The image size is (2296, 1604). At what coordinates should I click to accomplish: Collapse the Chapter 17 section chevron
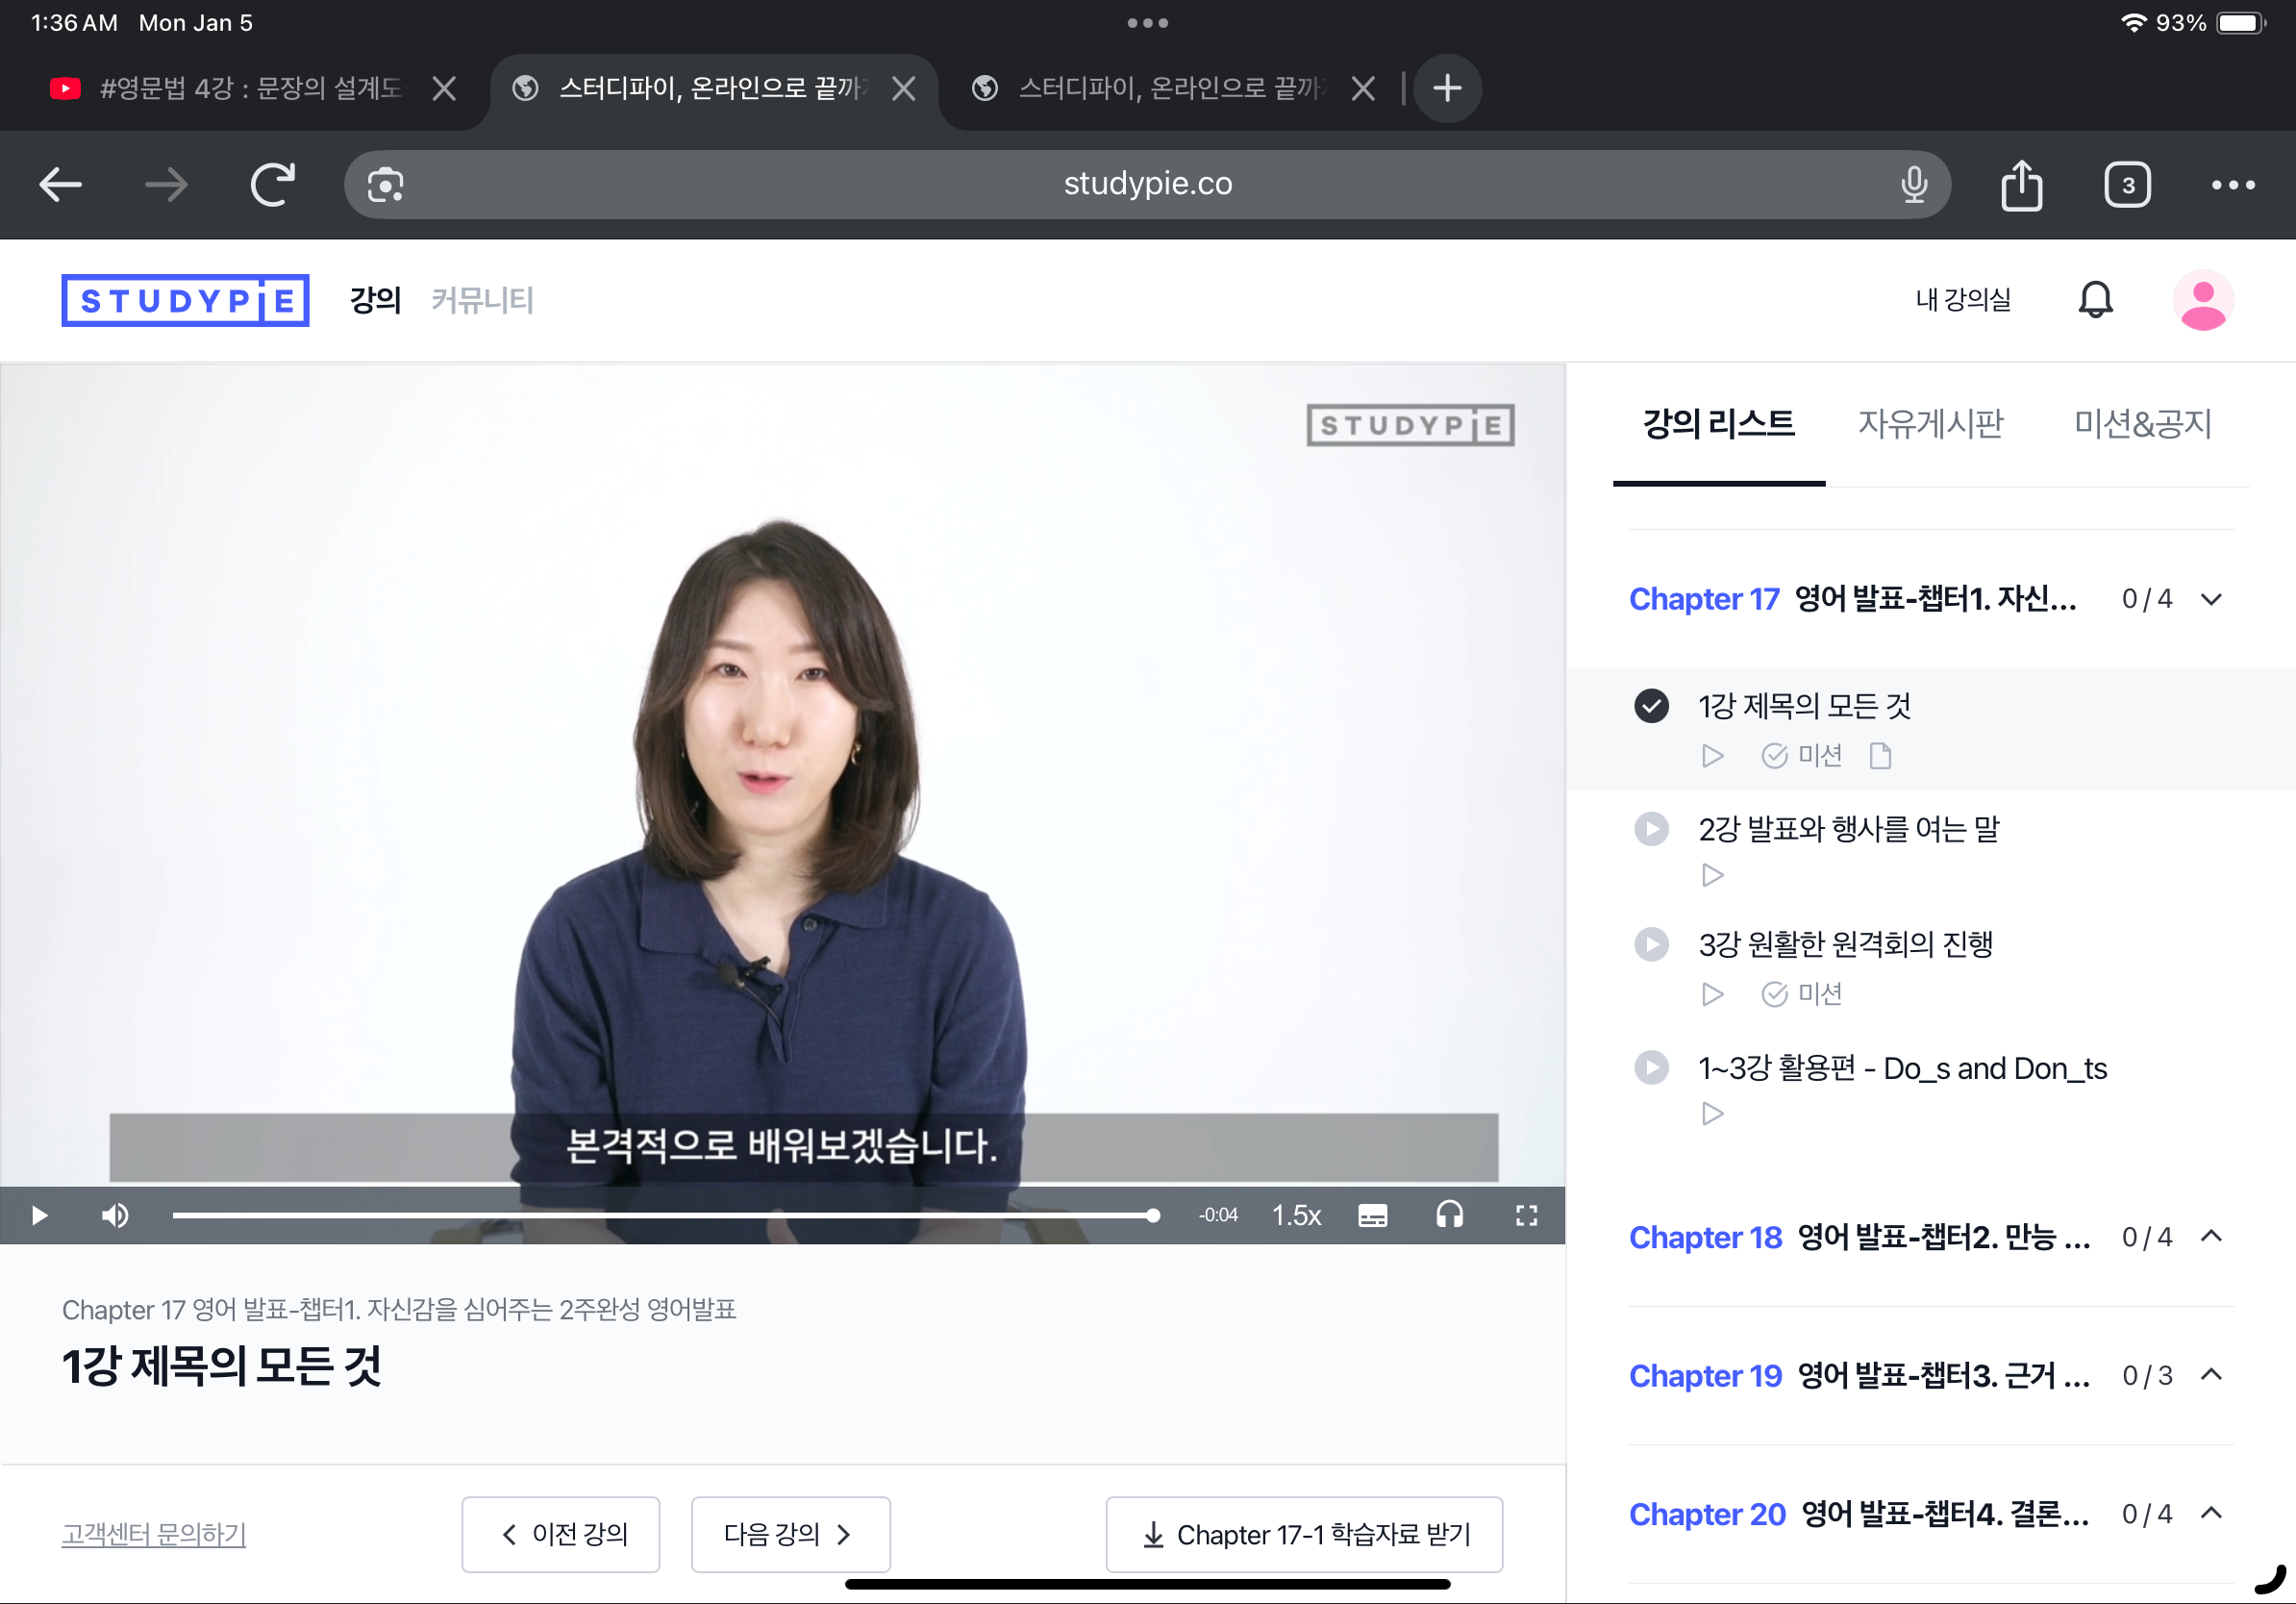(2211, 599)
